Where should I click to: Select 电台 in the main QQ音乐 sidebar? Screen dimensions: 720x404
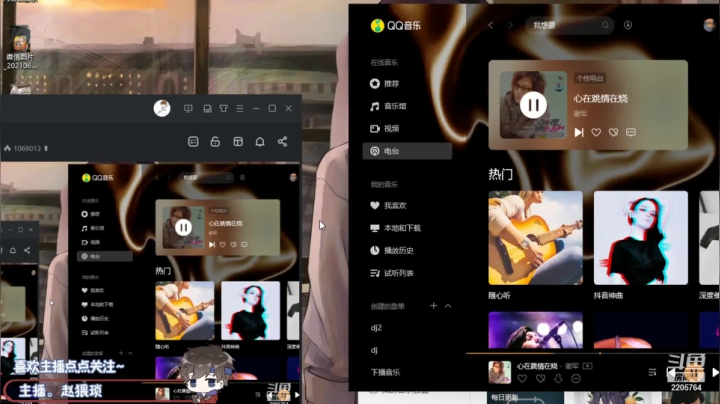point(407,151)
